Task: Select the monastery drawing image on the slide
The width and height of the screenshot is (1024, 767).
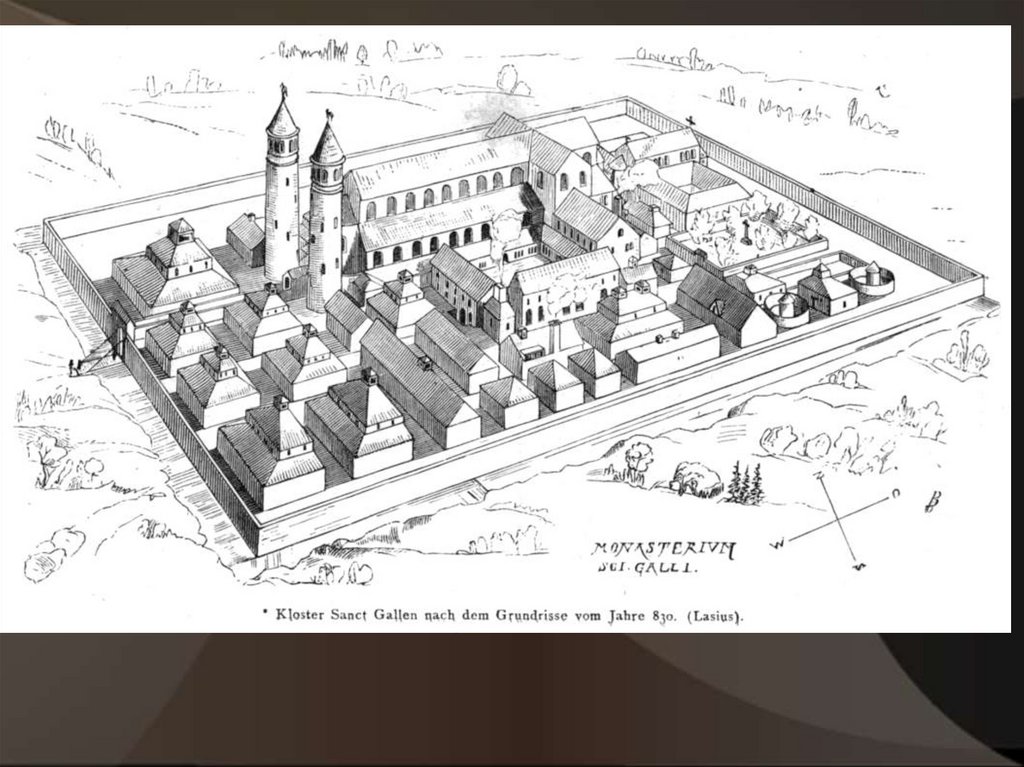Action: [x=505, y=329]
